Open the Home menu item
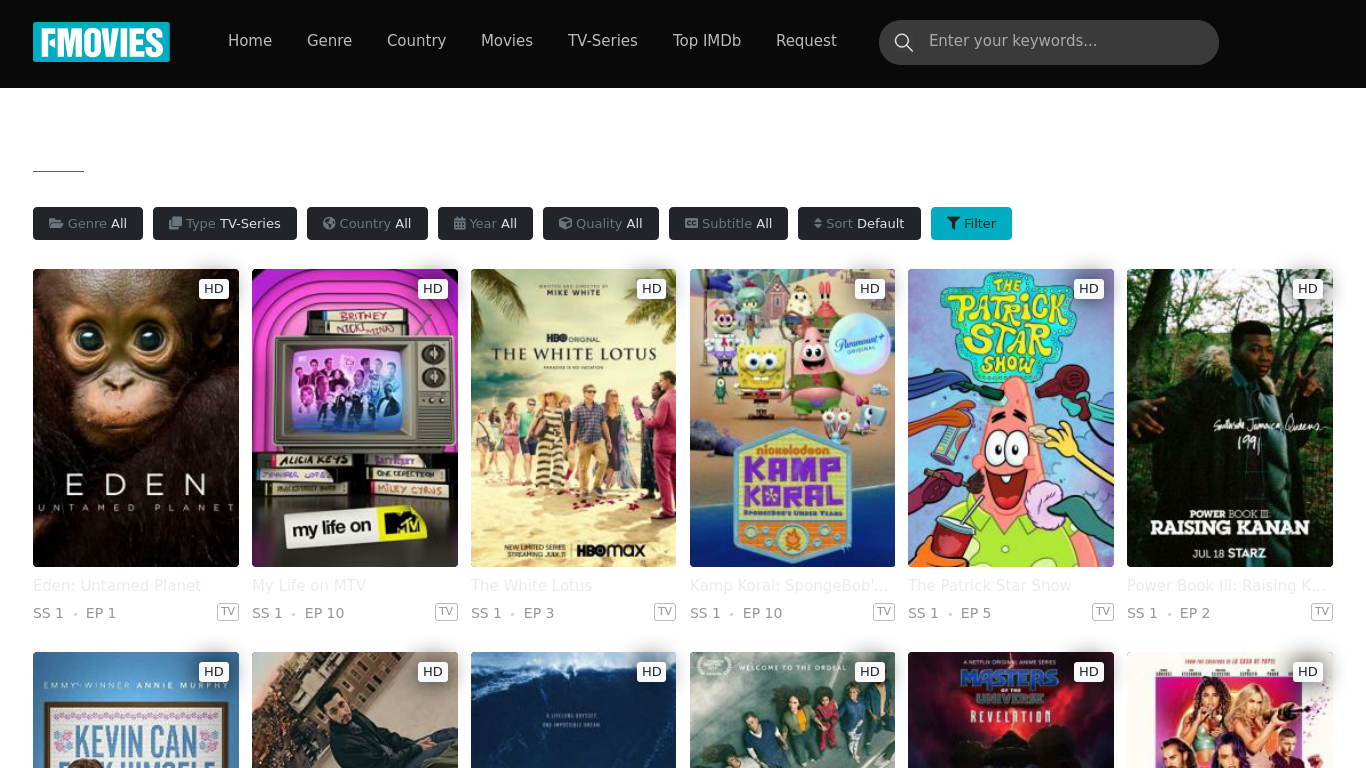Viewport: 1366px width, 768px height. (x=250, y=41)
